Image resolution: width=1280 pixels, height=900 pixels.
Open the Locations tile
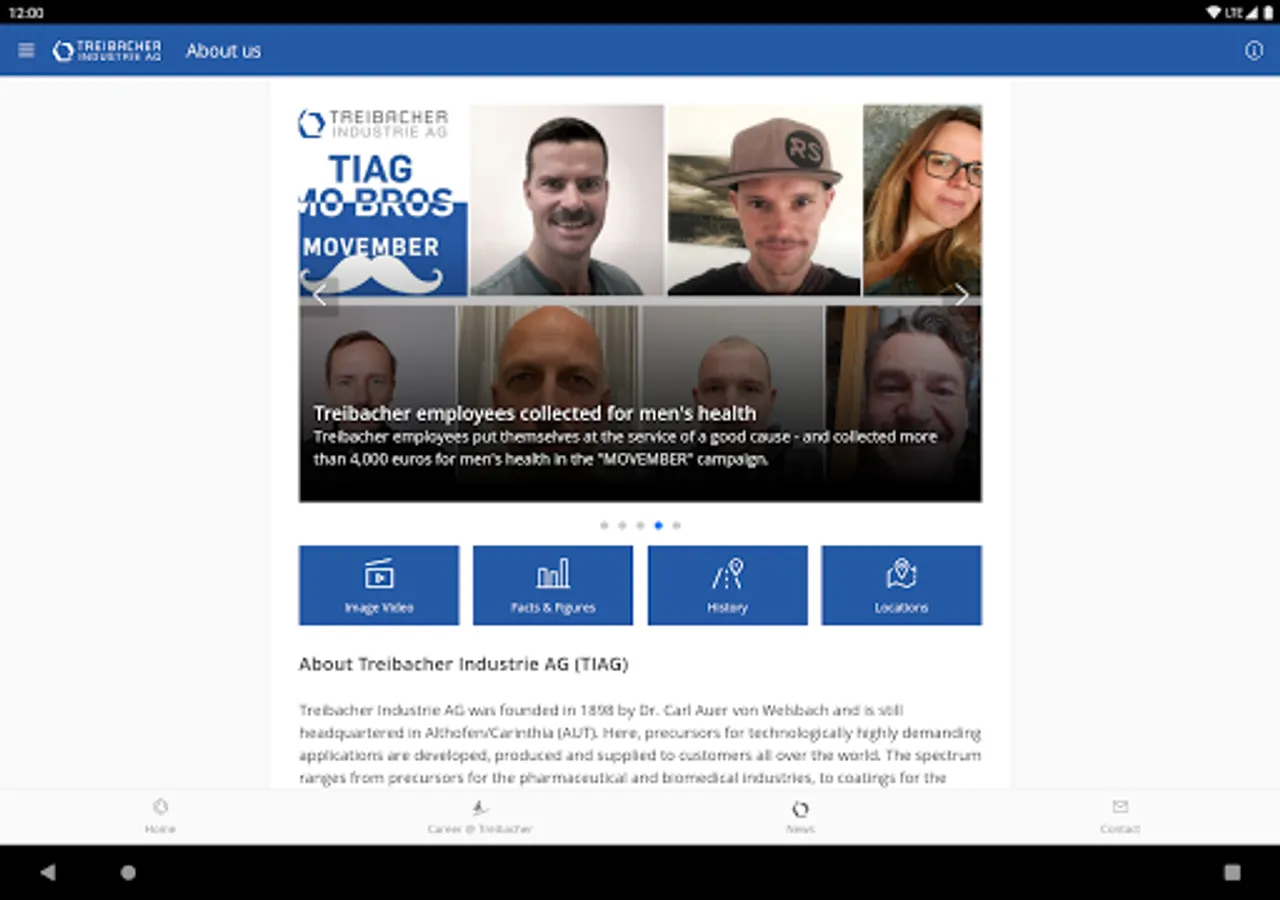tap(902, 585)
